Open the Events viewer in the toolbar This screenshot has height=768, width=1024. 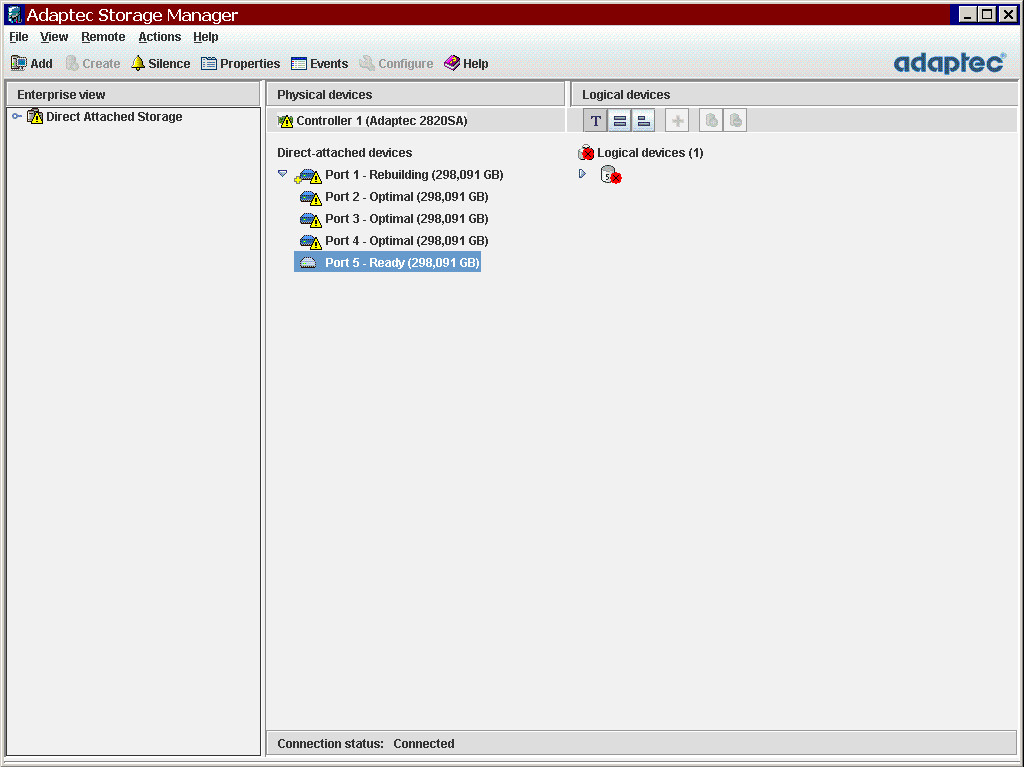click(x=319, y=63)
